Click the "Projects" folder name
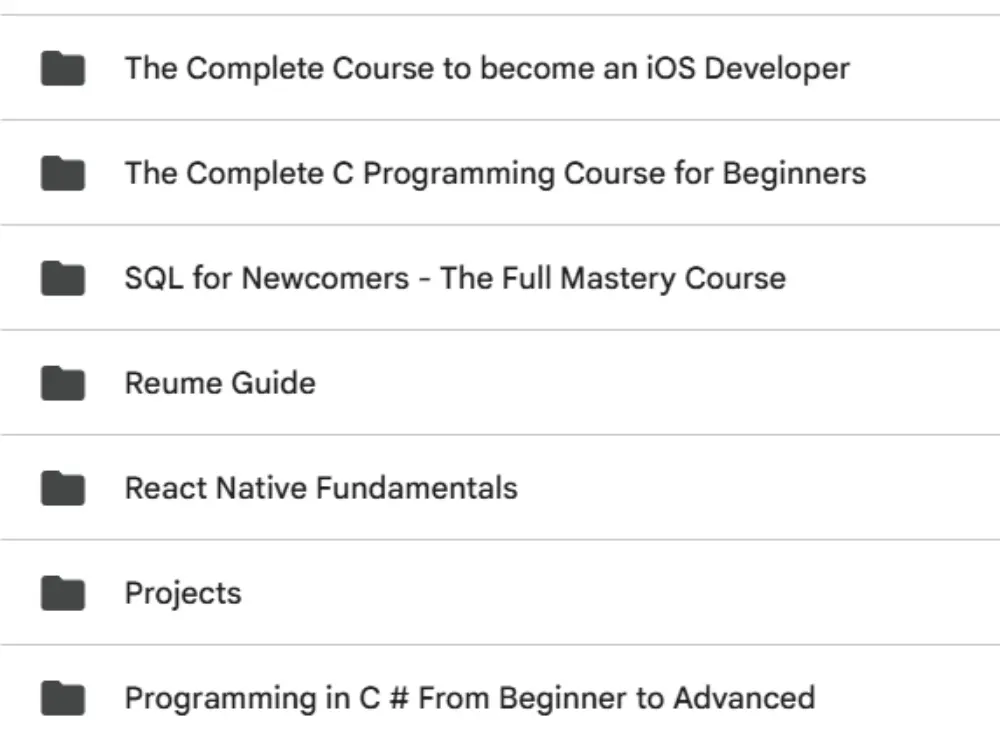1000x750 pixels. [x=182, y=593]
